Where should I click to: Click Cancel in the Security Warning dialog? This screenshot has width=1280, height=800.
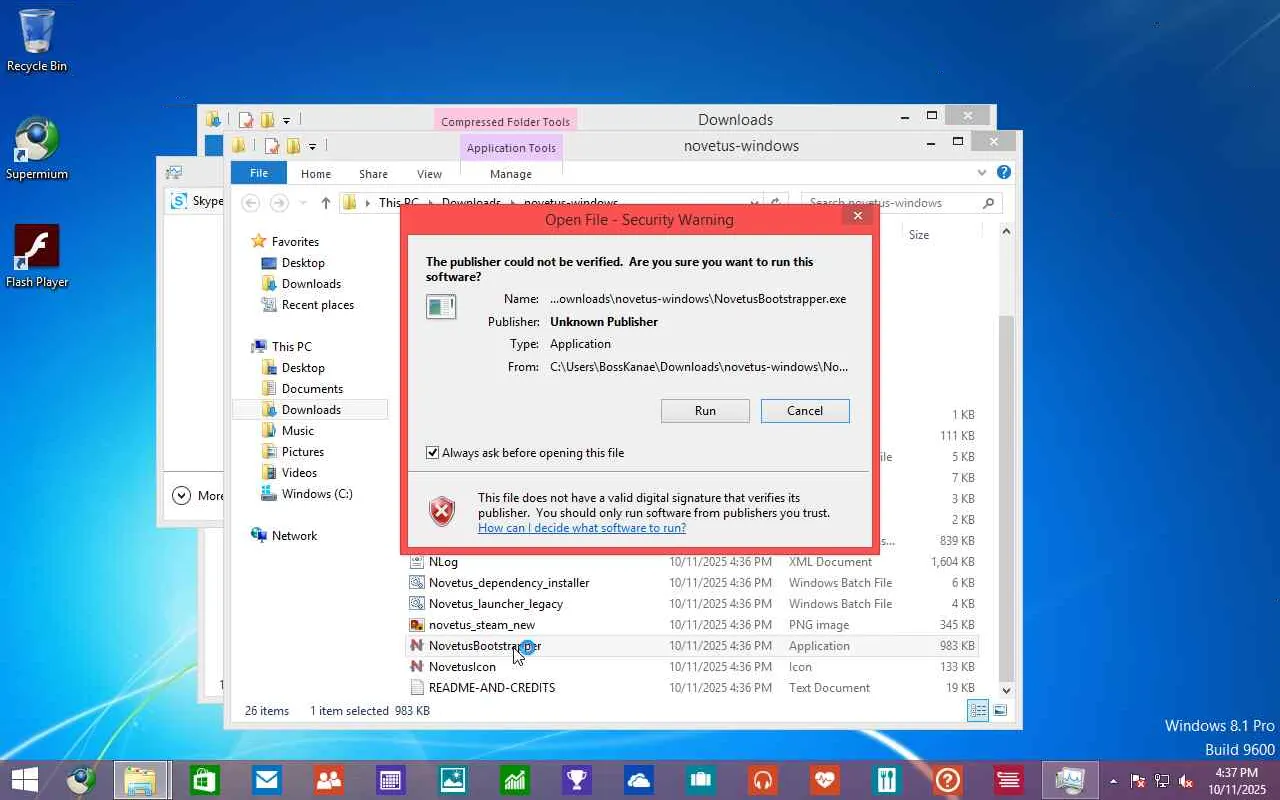805,411
